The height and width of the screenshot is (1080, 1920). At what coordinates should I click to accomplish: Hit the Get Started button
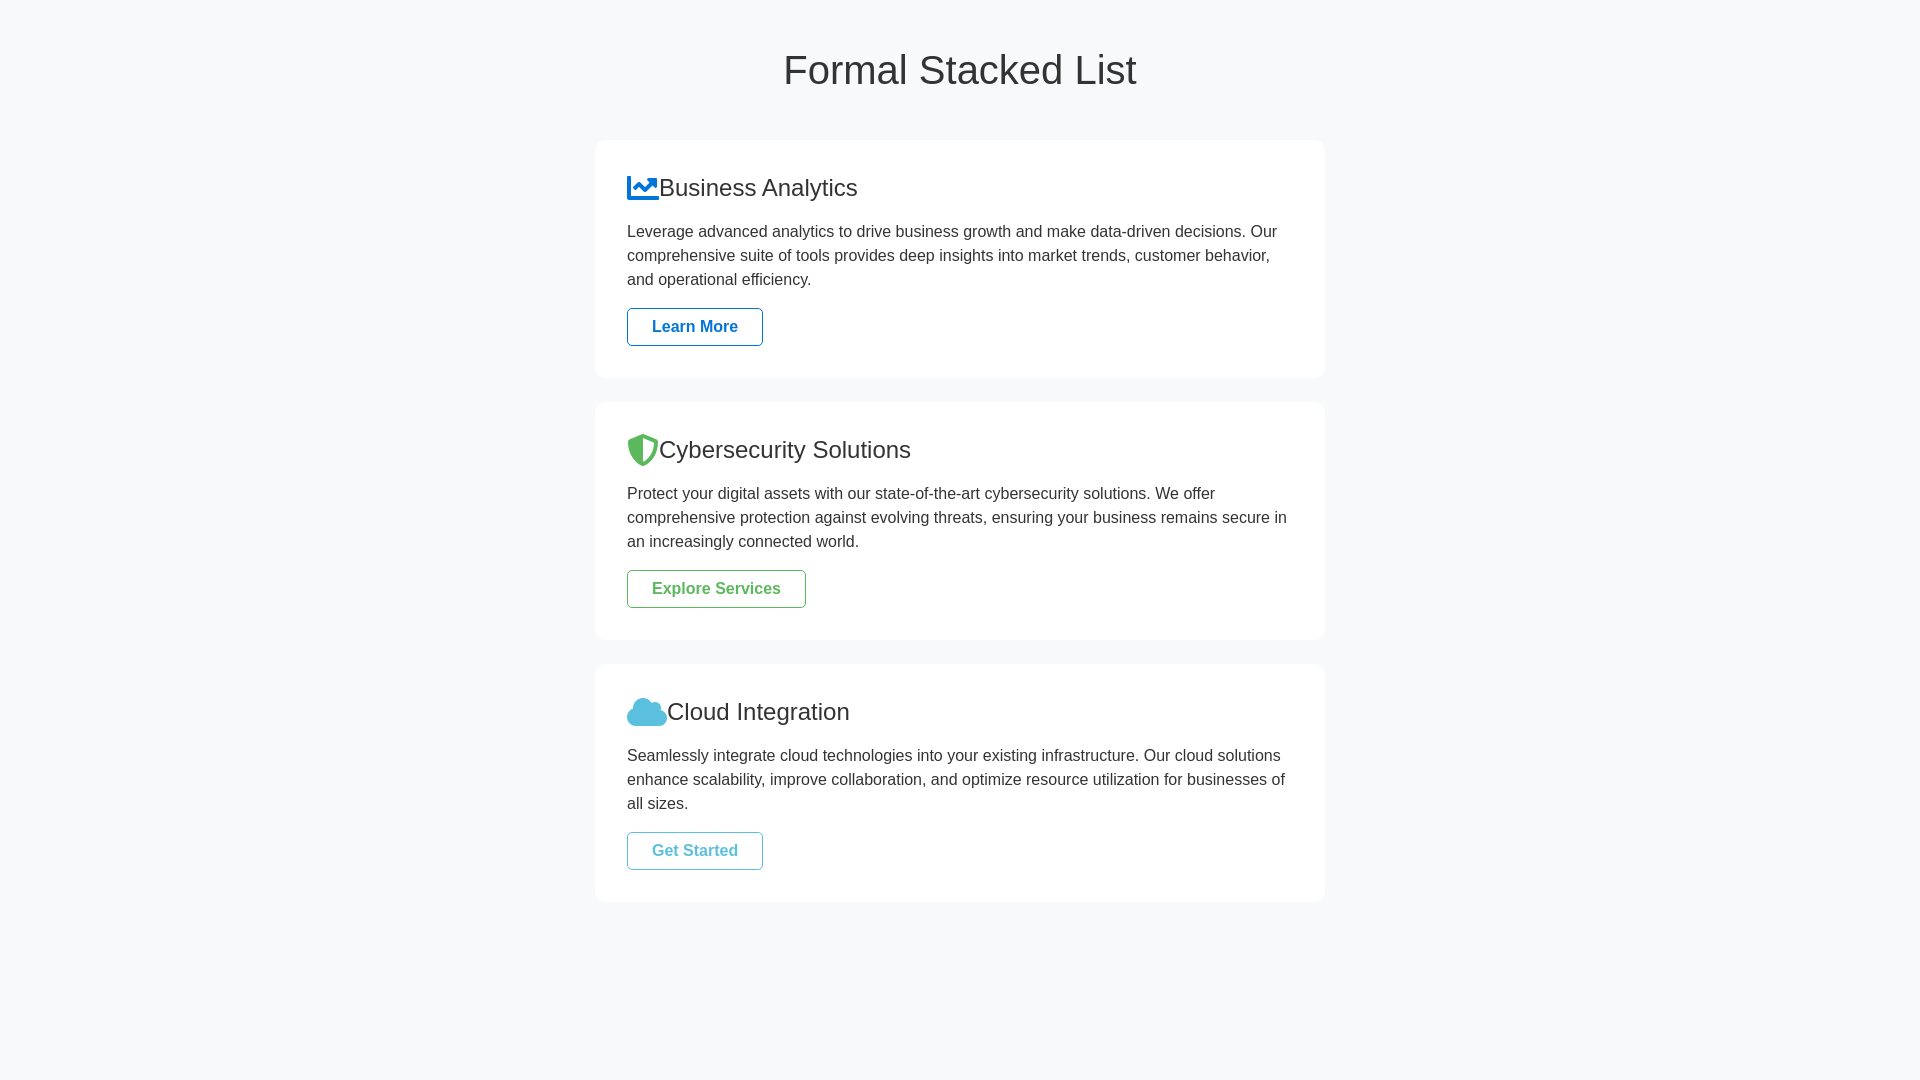coord(694,851)
